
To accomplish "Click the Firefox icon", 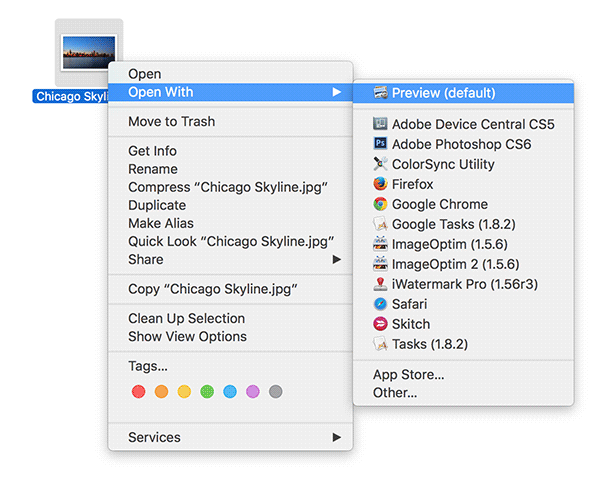I will click(380, 184).
